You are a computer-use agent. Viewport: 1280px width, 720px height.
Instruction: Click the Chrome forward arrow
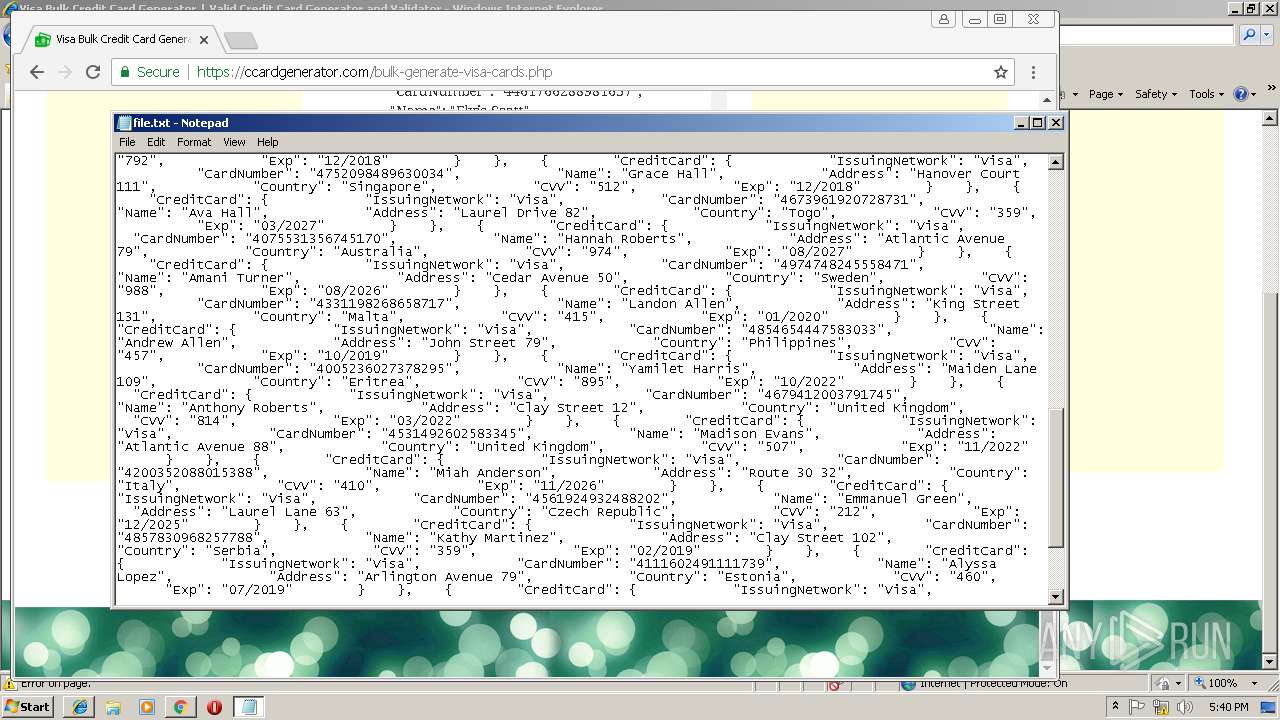point(65,72)
